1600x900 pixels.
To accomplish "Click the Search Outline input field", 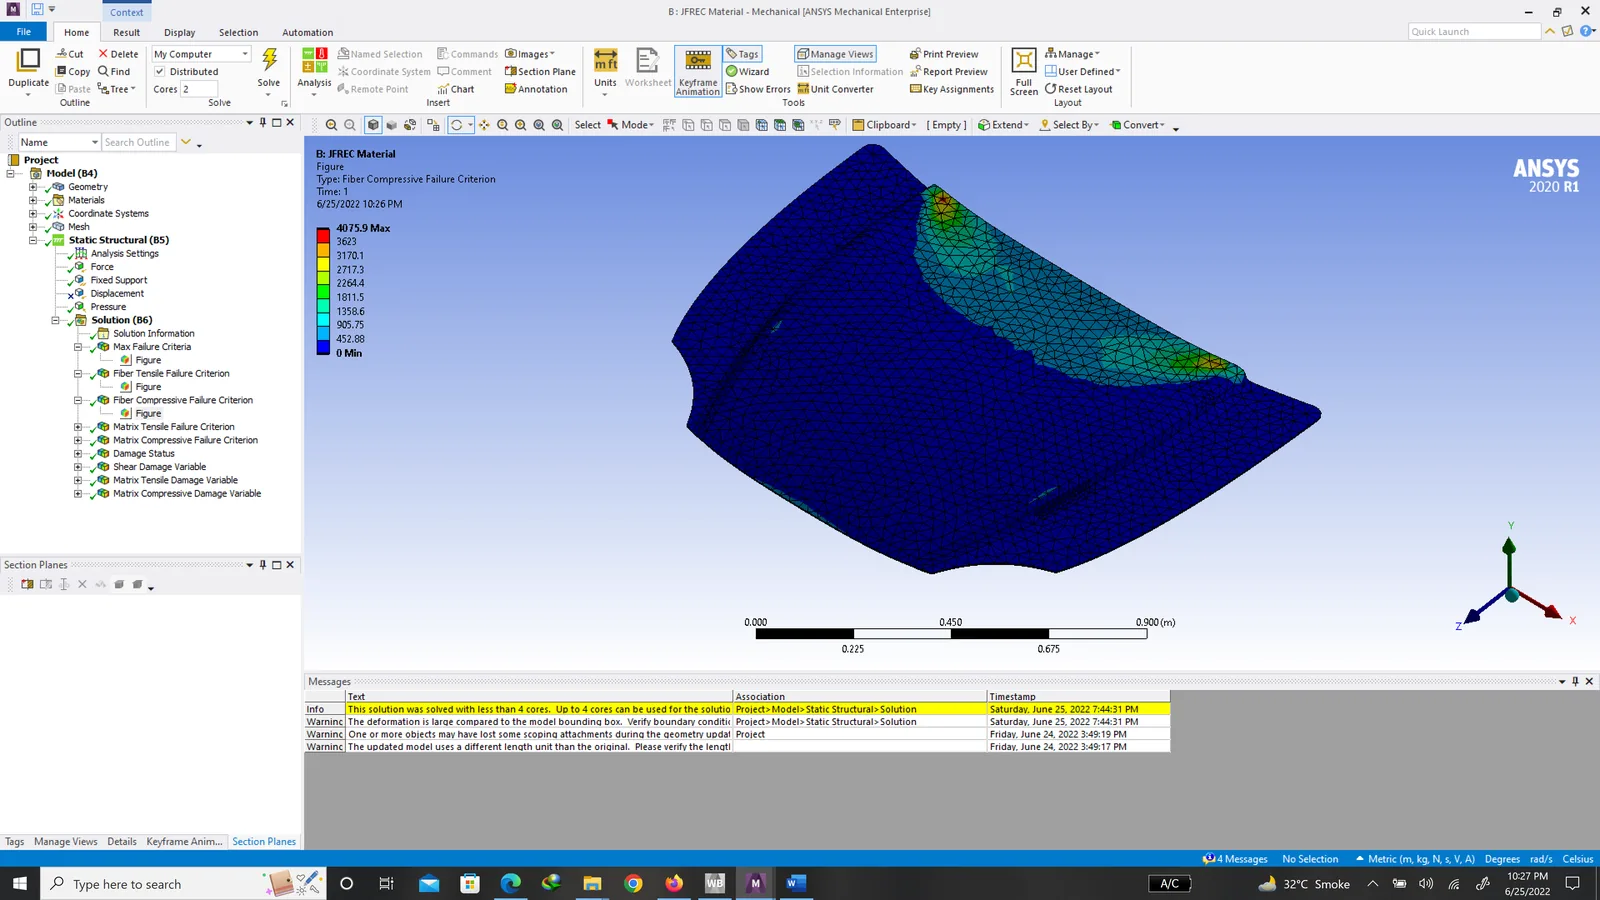I will [139, 142].
